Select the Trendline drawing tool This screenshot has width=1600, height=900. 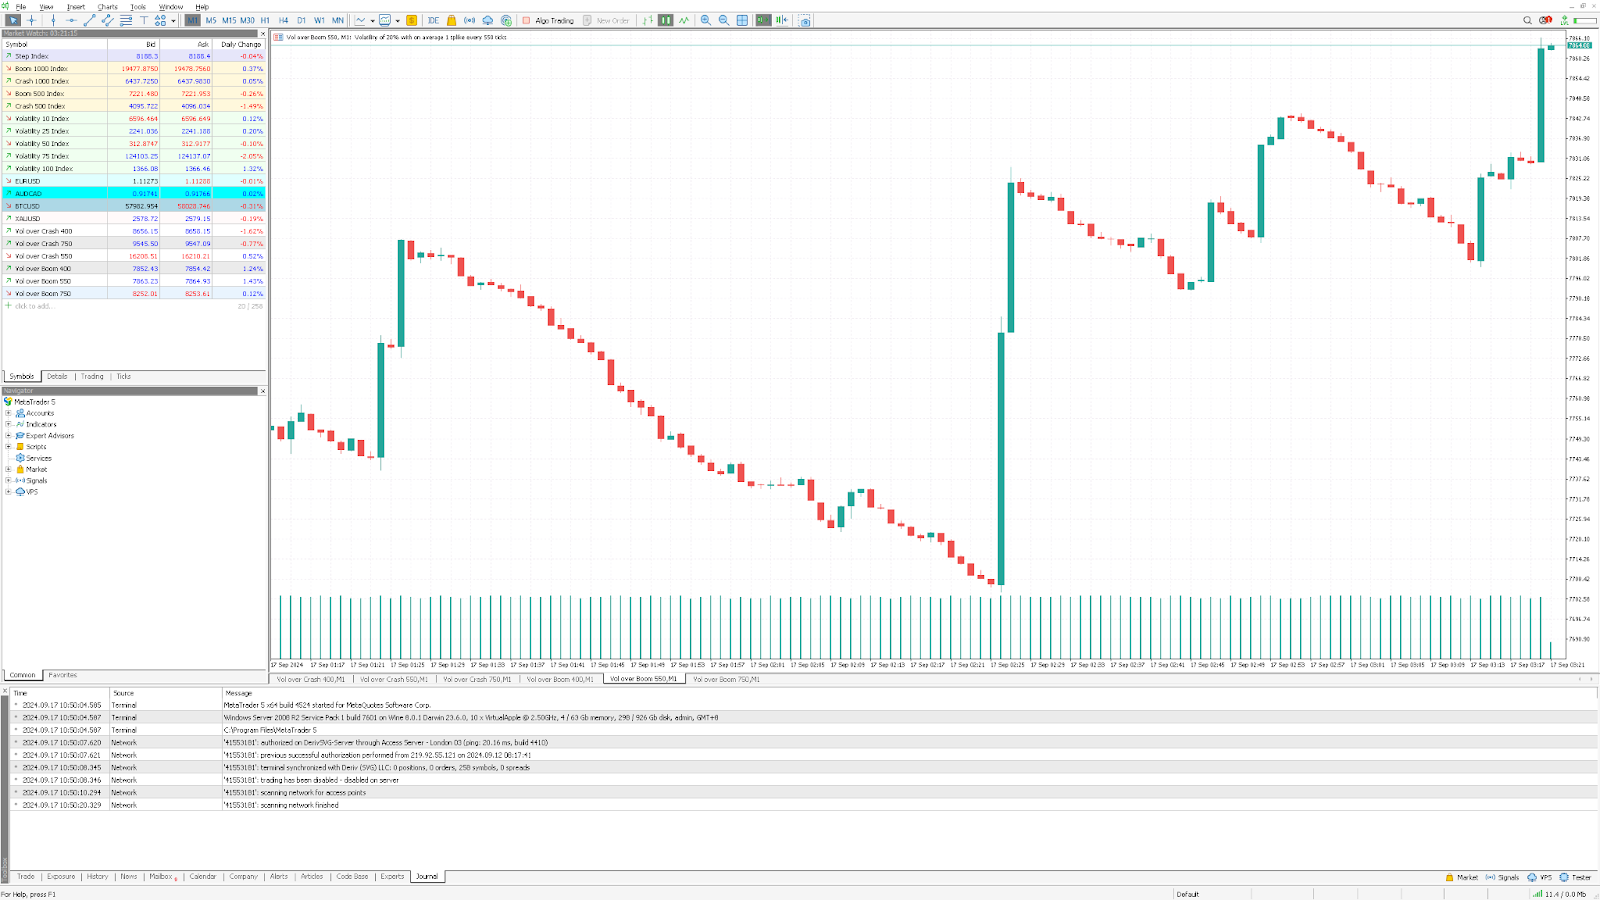pyautogui.click(x=89, y=20)
